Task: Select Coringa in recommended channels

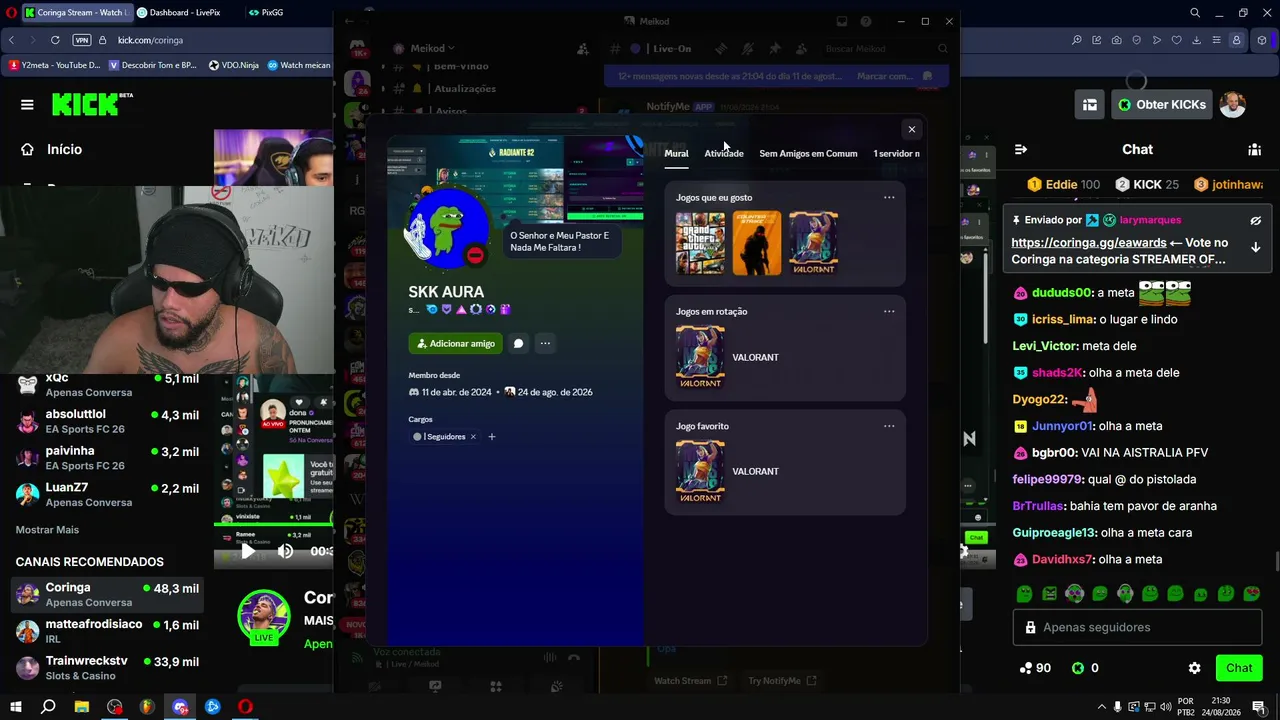Action: coord(108,595)
